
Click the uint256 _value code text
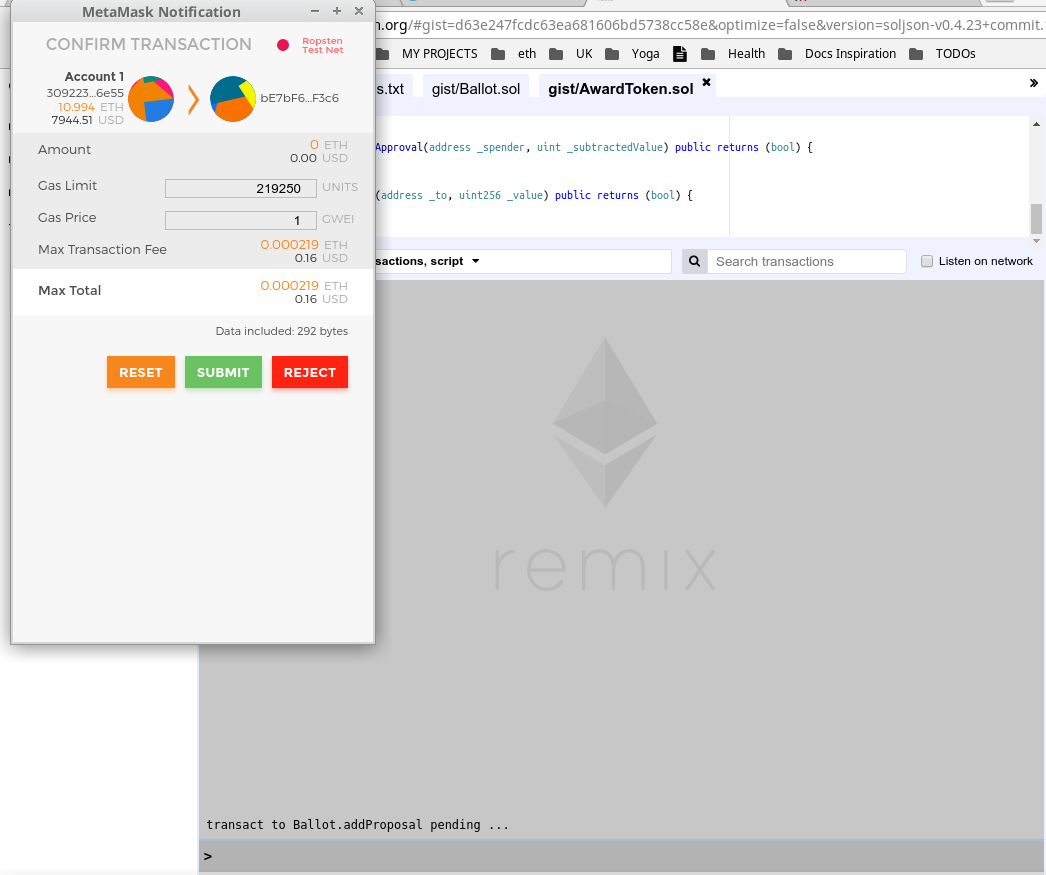pyautogui.click(x=500, y=195)
